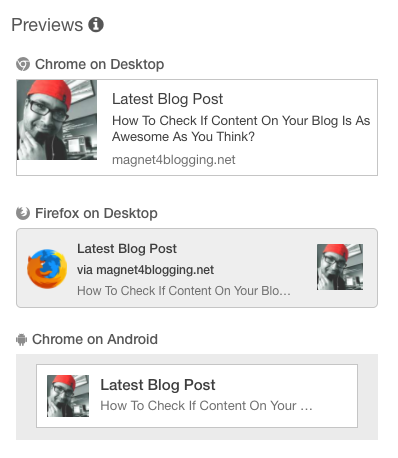Click the large Firefox logo in notification
This screenshot has height=458, width=398.
(x=47, y=269)
